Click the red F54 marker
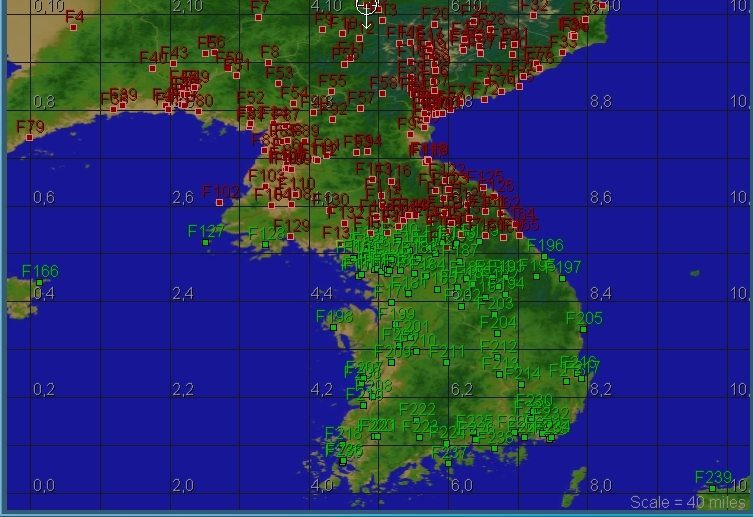This screenshot has width=753, height=517. coord(293,103)
